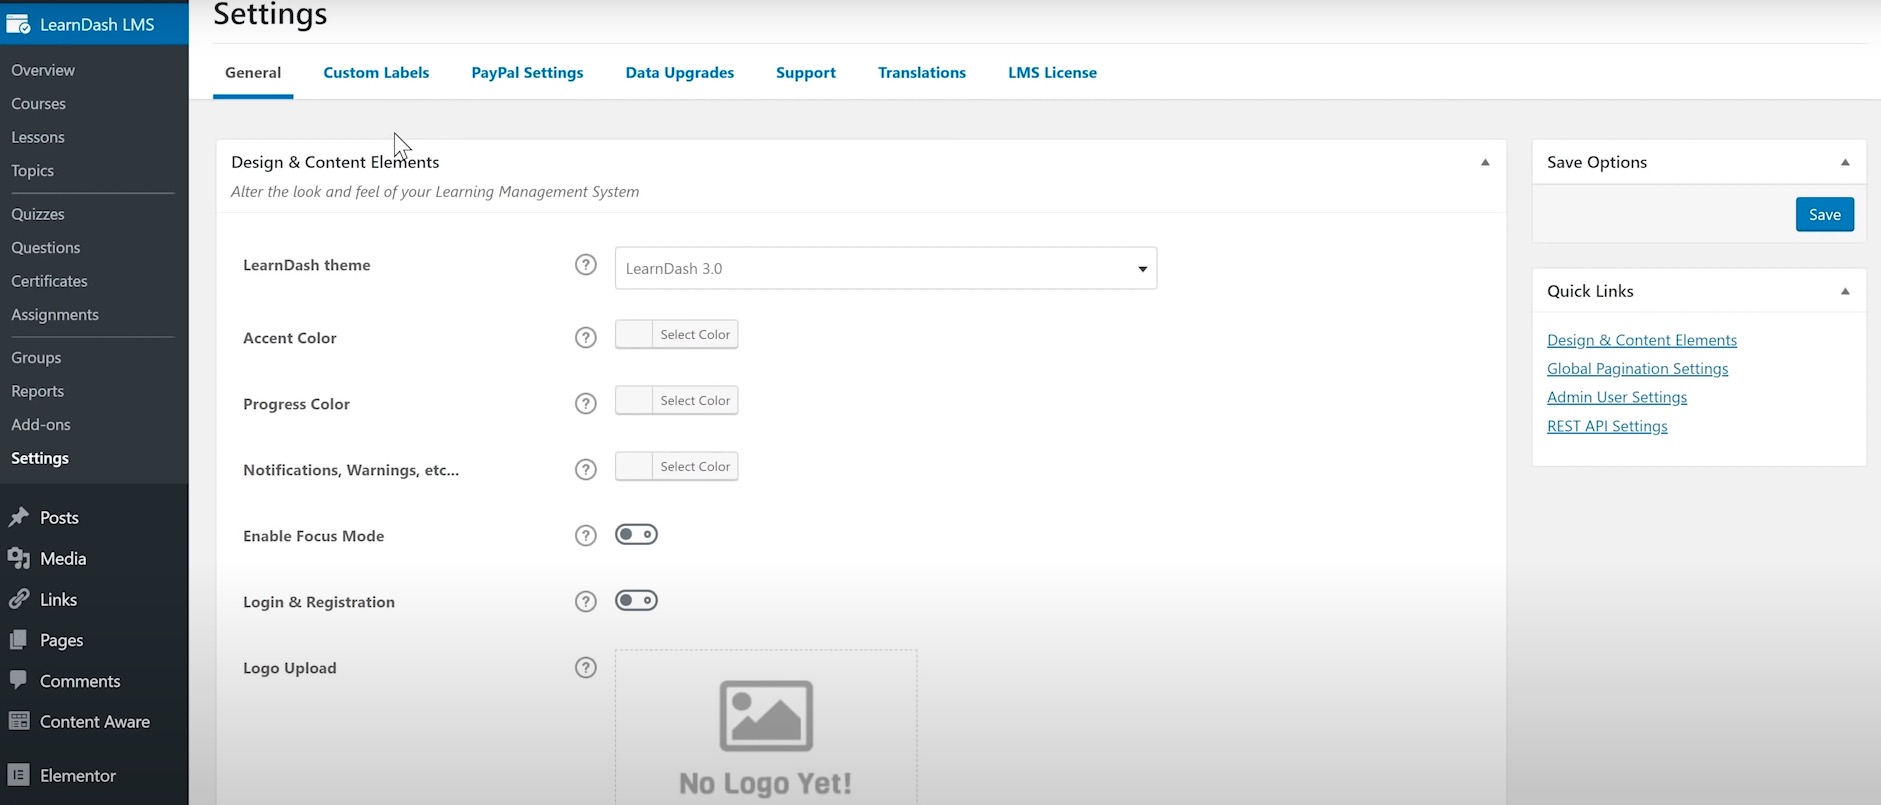The image size is (1881, 805).
Task: Collapse the Quick Links panel
Action: pos(1845,291)
